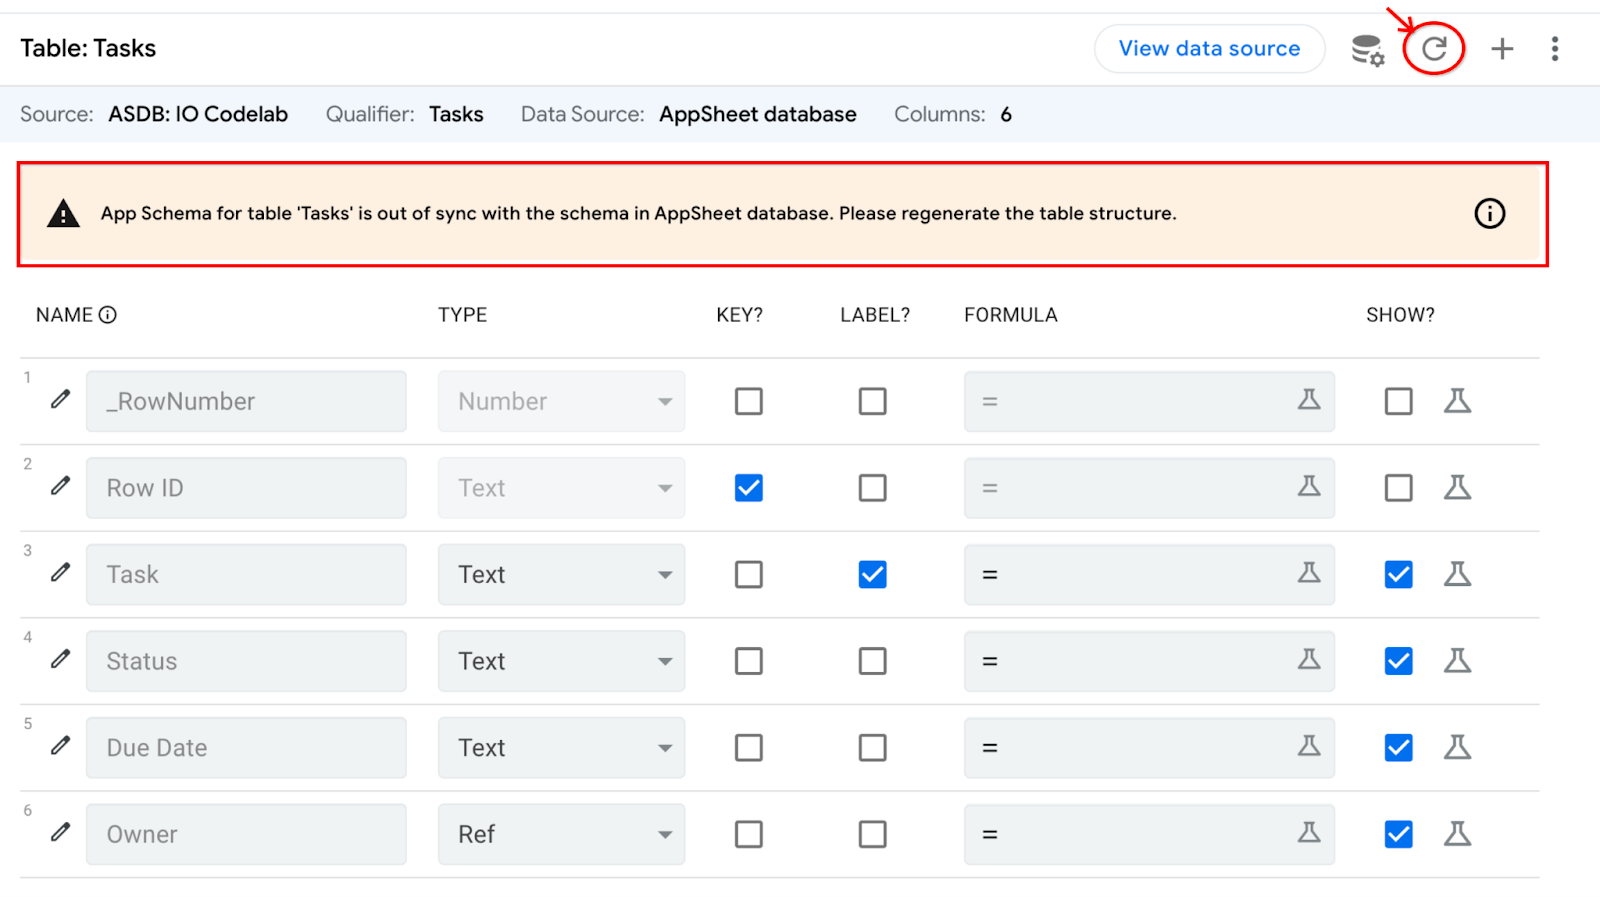Click info icon next to NAME header
This screenshot has height=897, width=1600.
(x=108, y=315)
